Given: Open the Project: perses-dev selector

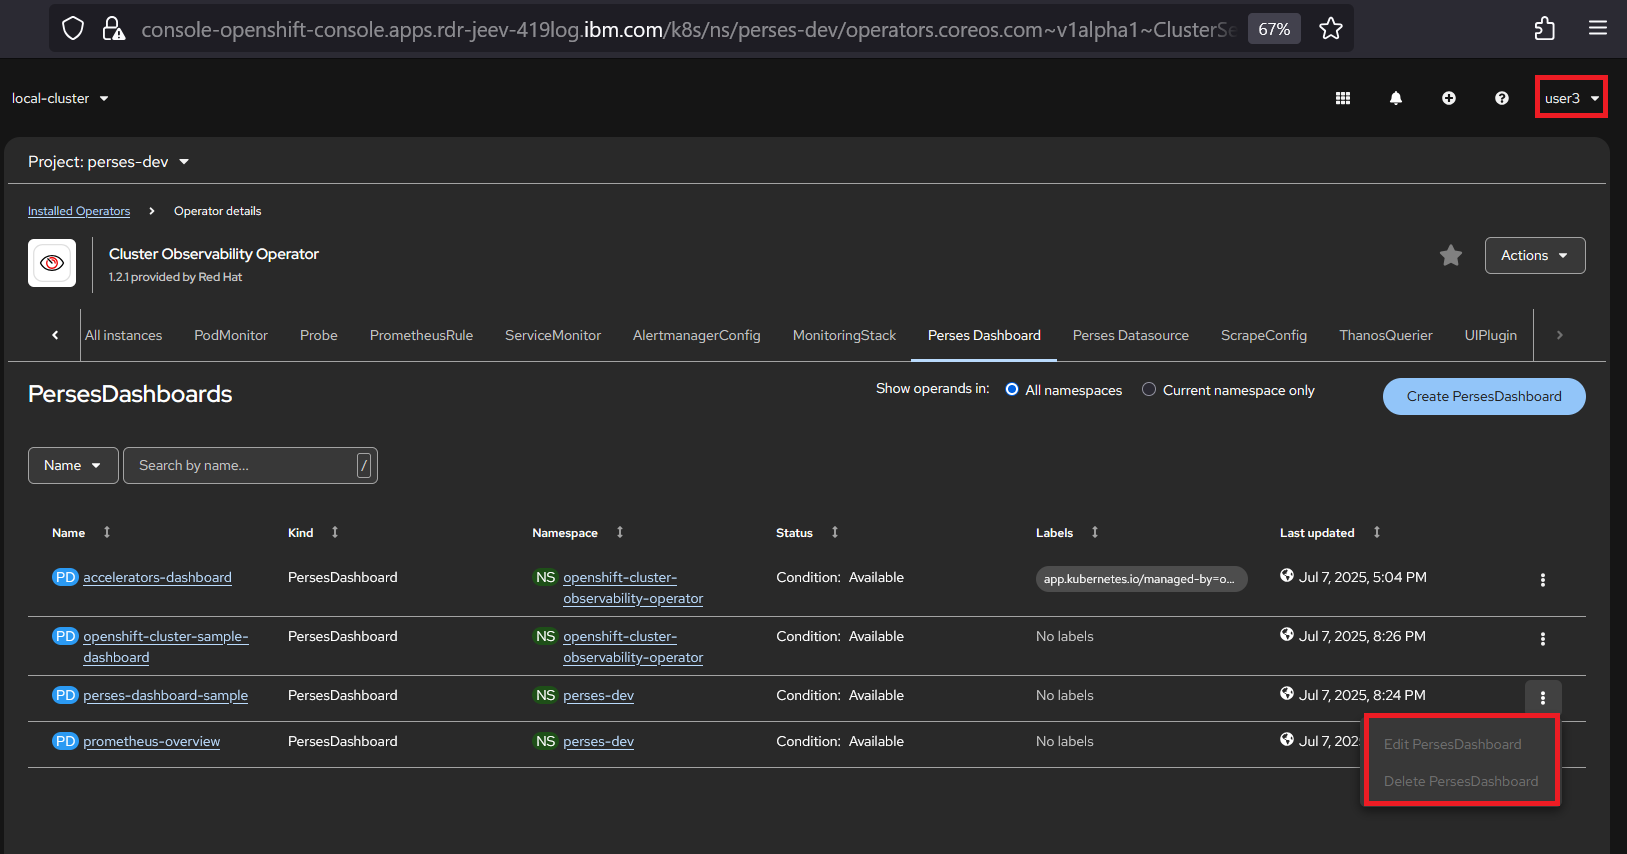Looking at the screenshot, I should (x=108, y=162).
